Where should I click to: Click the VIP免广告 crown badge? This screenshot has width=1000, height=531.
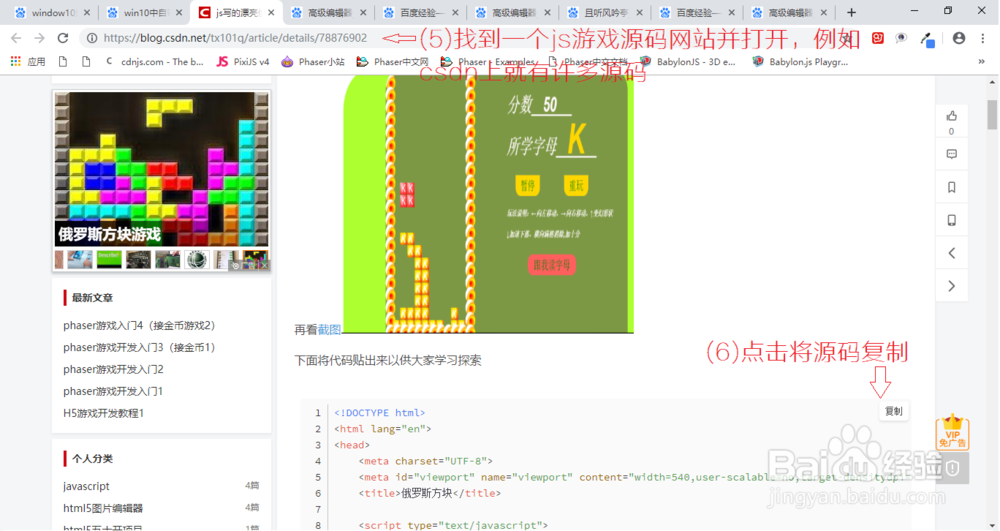(x=952, y=432)
